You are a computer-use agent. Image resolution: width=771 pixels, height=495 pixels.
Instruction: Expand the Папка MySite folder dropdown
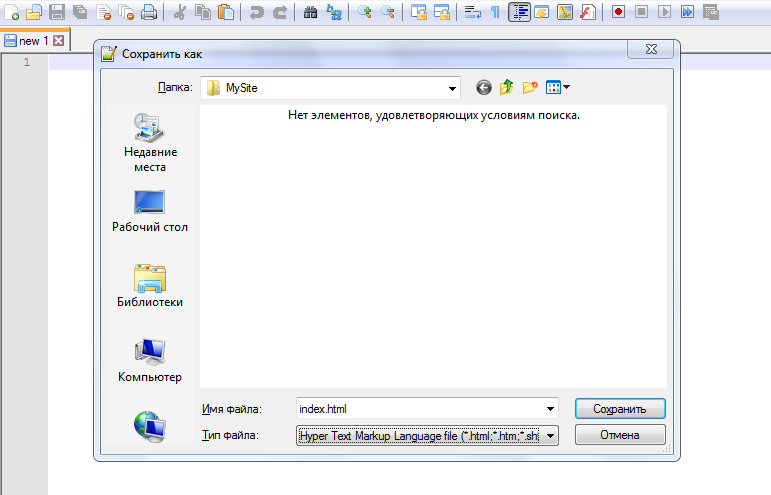click(x=452, y=88)
